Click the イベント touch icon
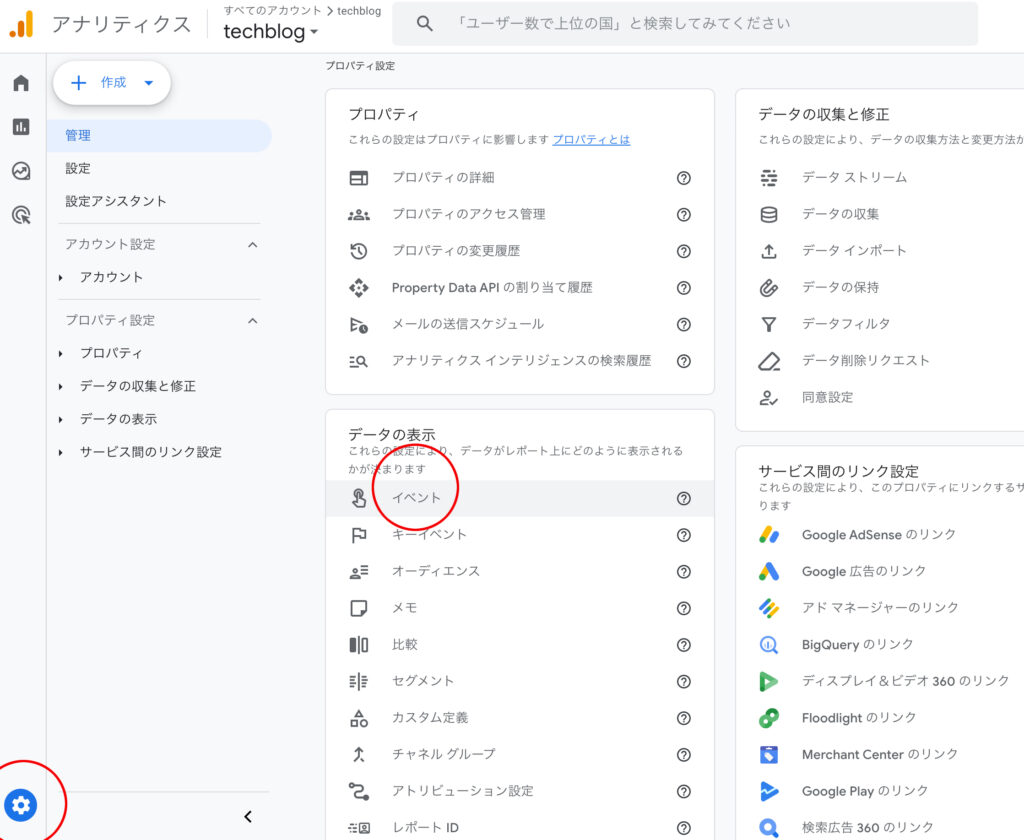Image resolution: width=1024 pixels, height=840 pixels. tap(359, 498)
